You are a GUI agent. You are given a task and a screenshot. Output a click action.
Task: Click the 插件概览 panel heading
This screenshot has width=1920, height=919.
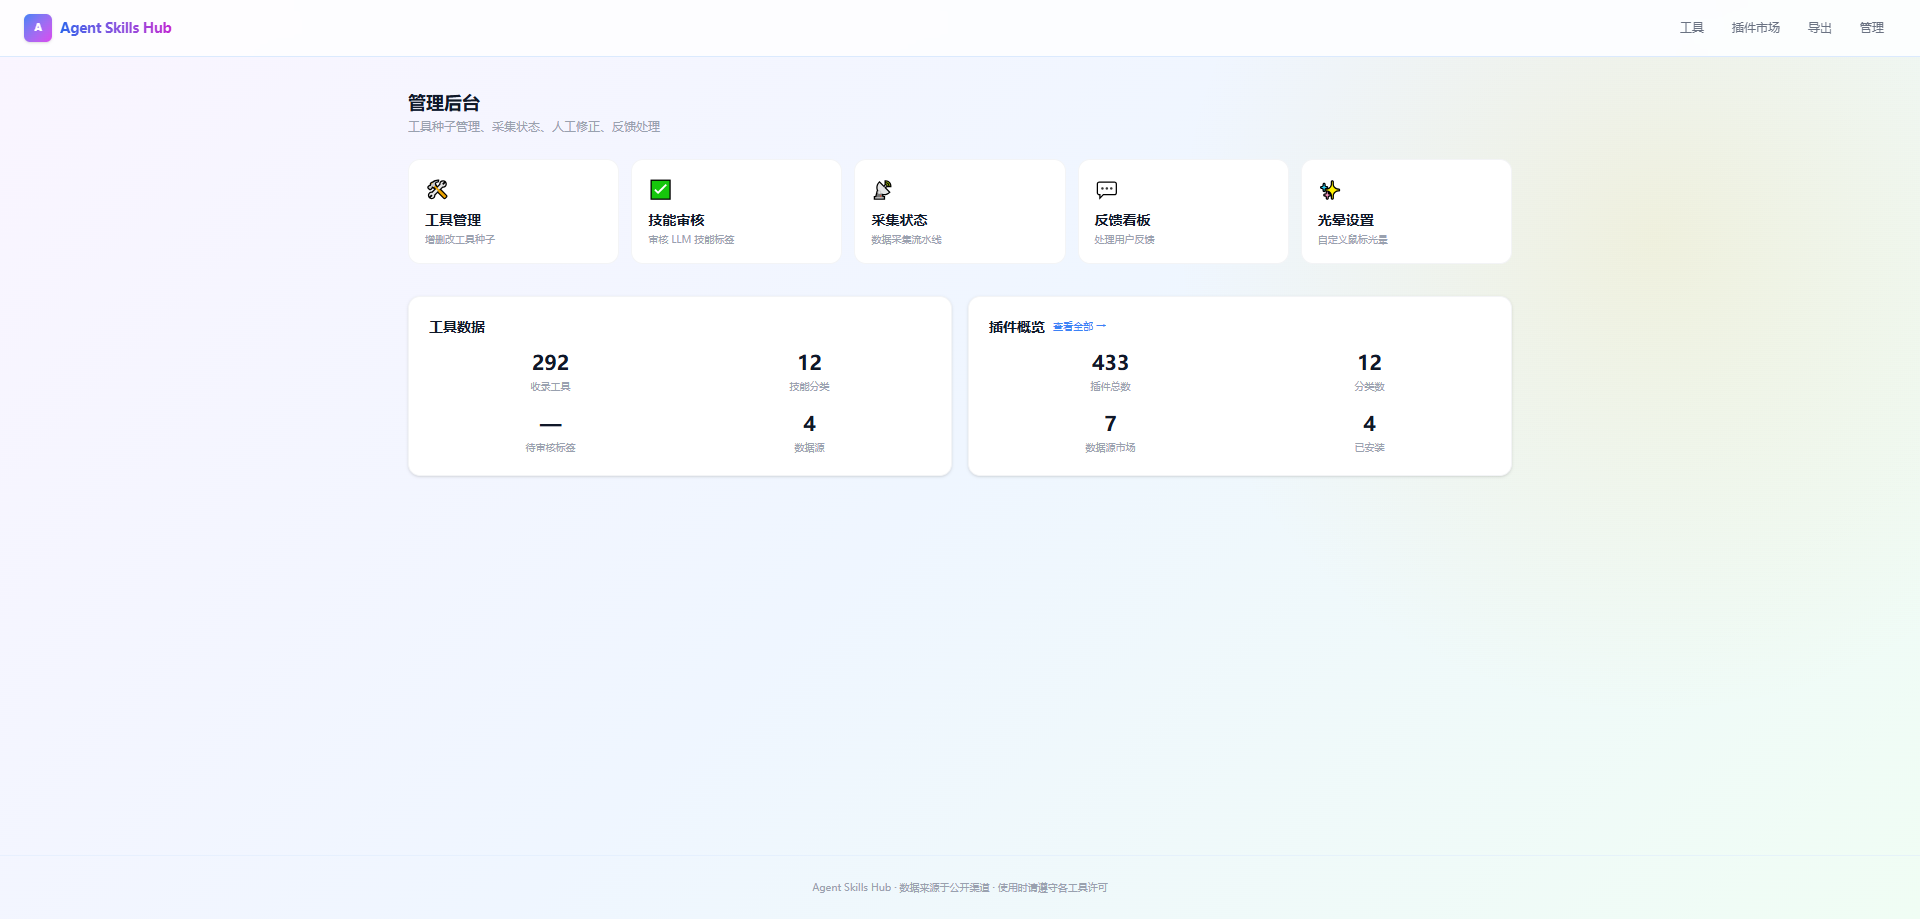point(1016,327)
